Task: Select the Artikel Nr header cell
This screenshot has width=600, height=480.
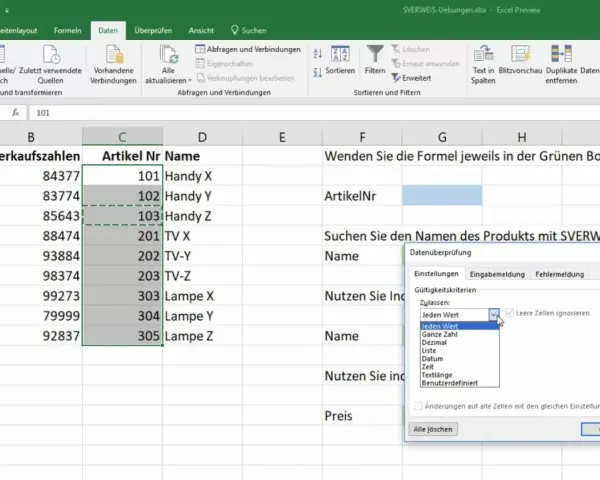Action: point(122,156)
